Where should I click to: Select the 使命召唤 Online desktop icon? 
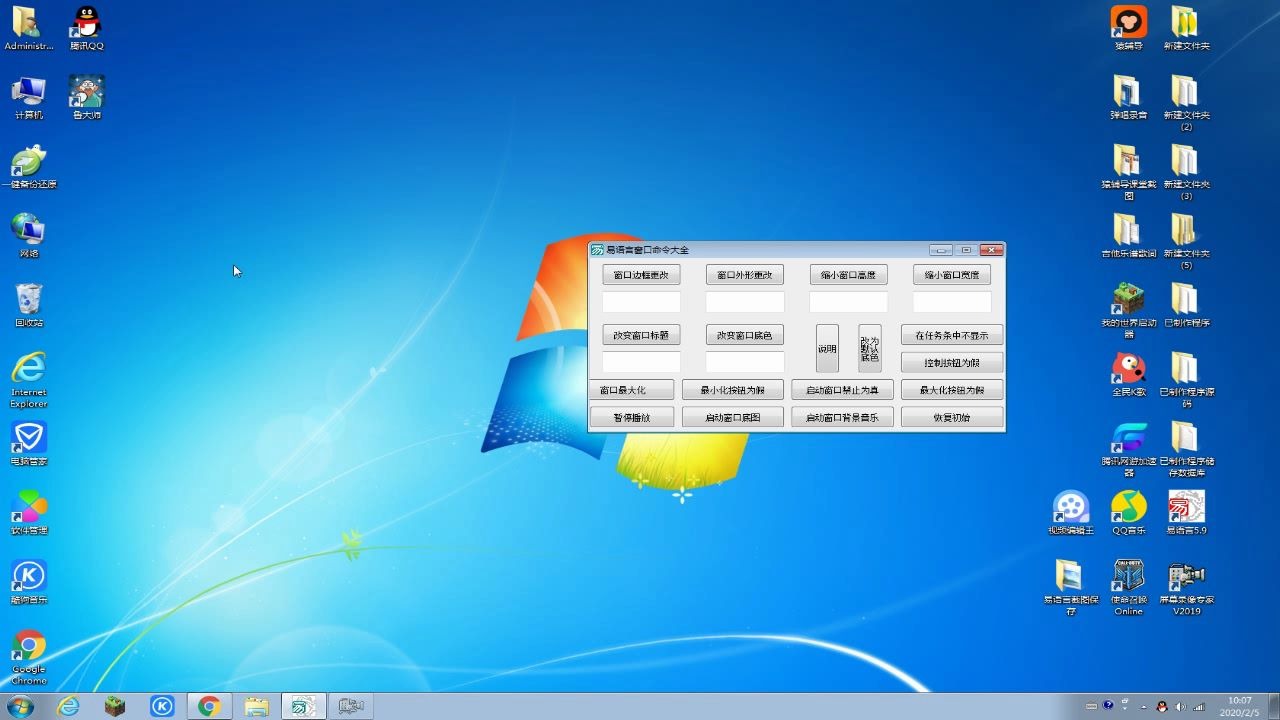1128,587
